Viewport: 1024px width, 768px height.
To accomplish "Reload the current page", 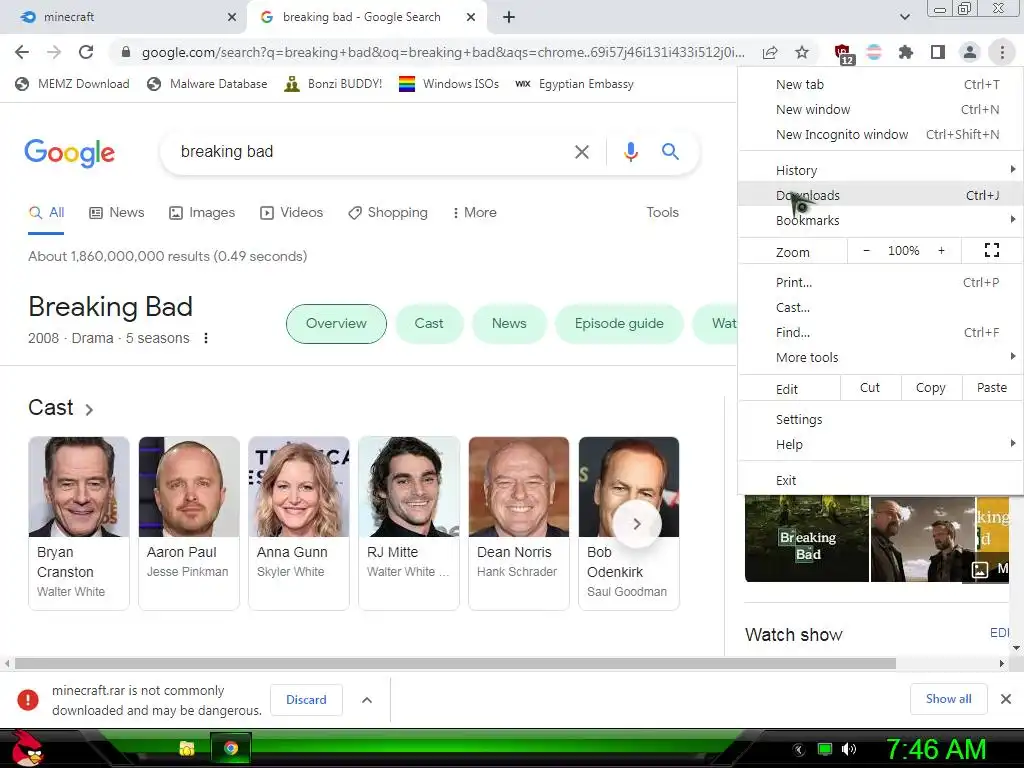I will 86,52.
